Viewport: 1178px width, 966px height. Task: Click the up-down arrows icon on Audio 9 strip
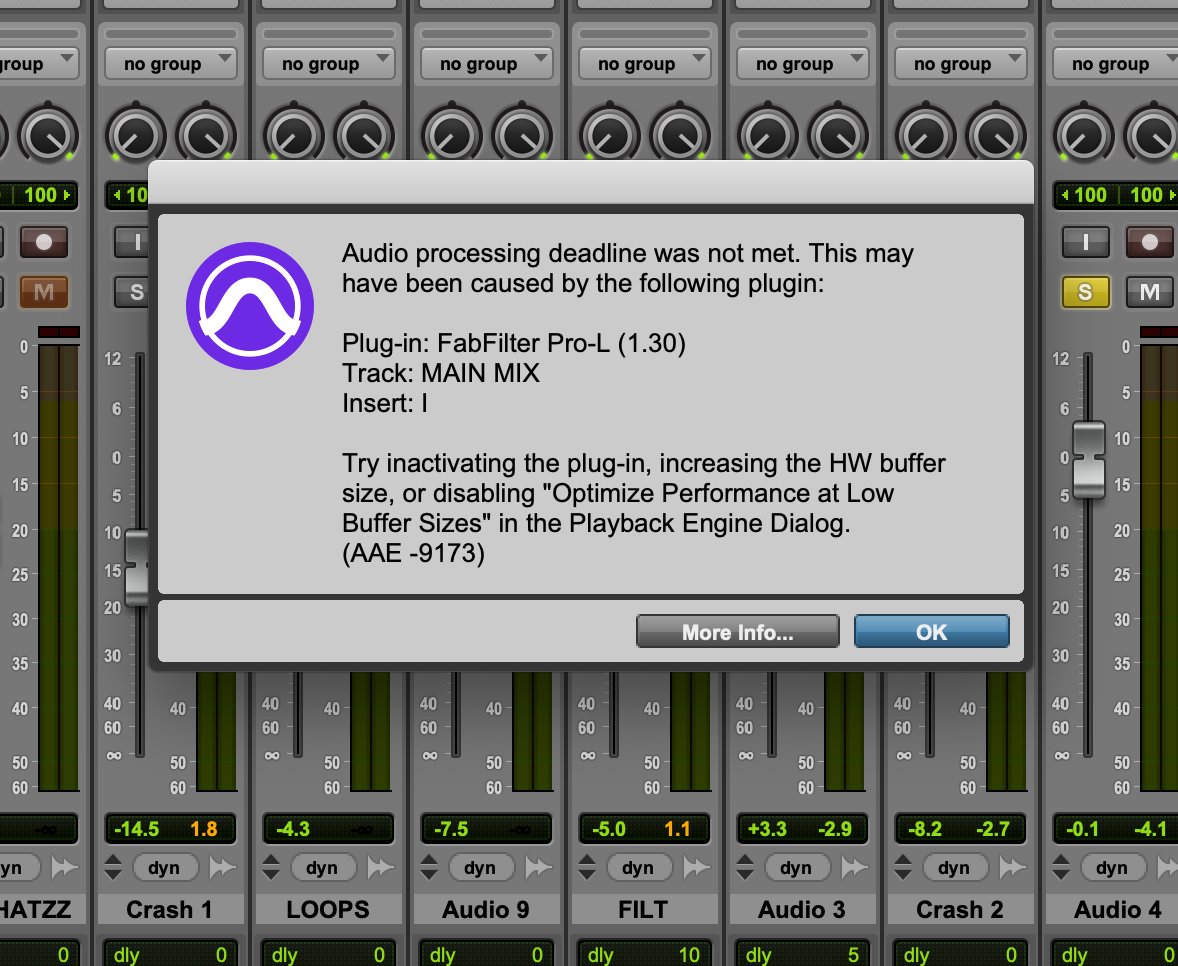click(x=429, y=868)
